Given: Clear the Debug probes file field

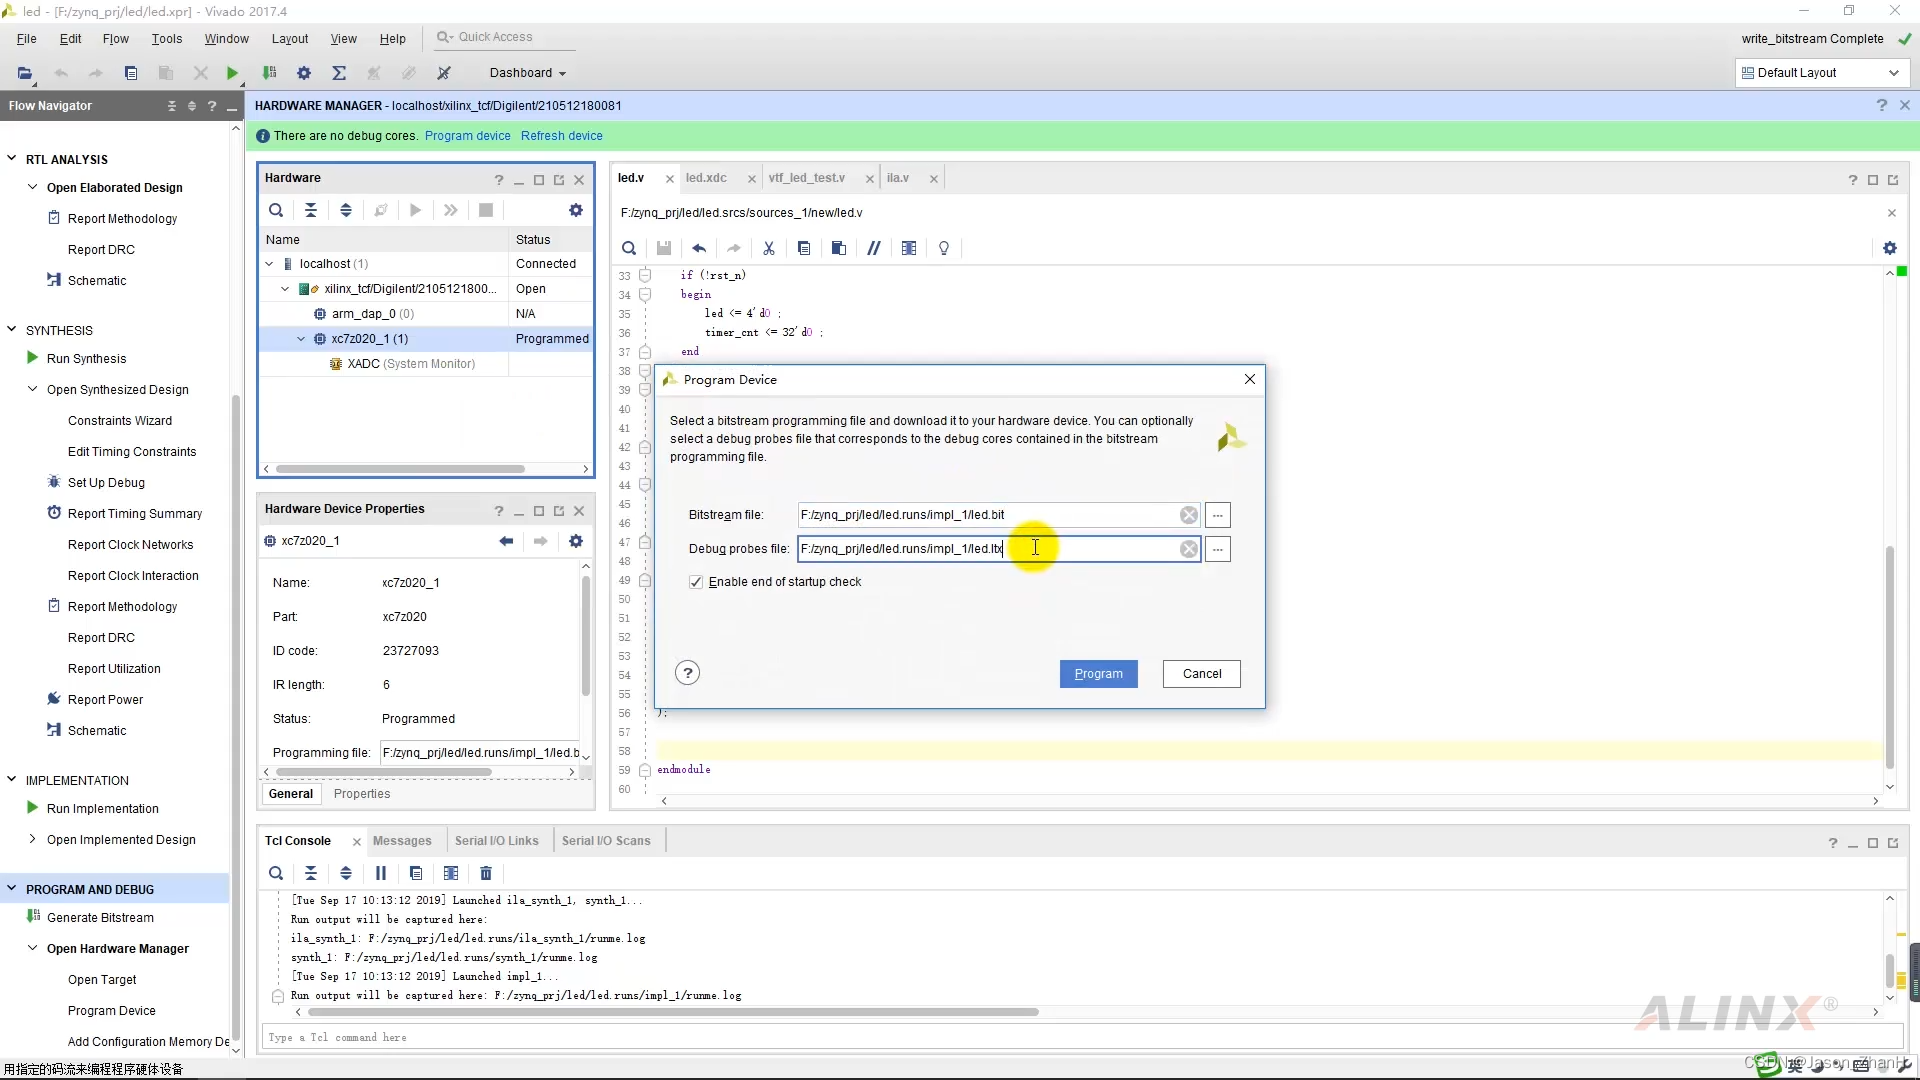Looking at the screenshot, I should tap(1188, 549).
